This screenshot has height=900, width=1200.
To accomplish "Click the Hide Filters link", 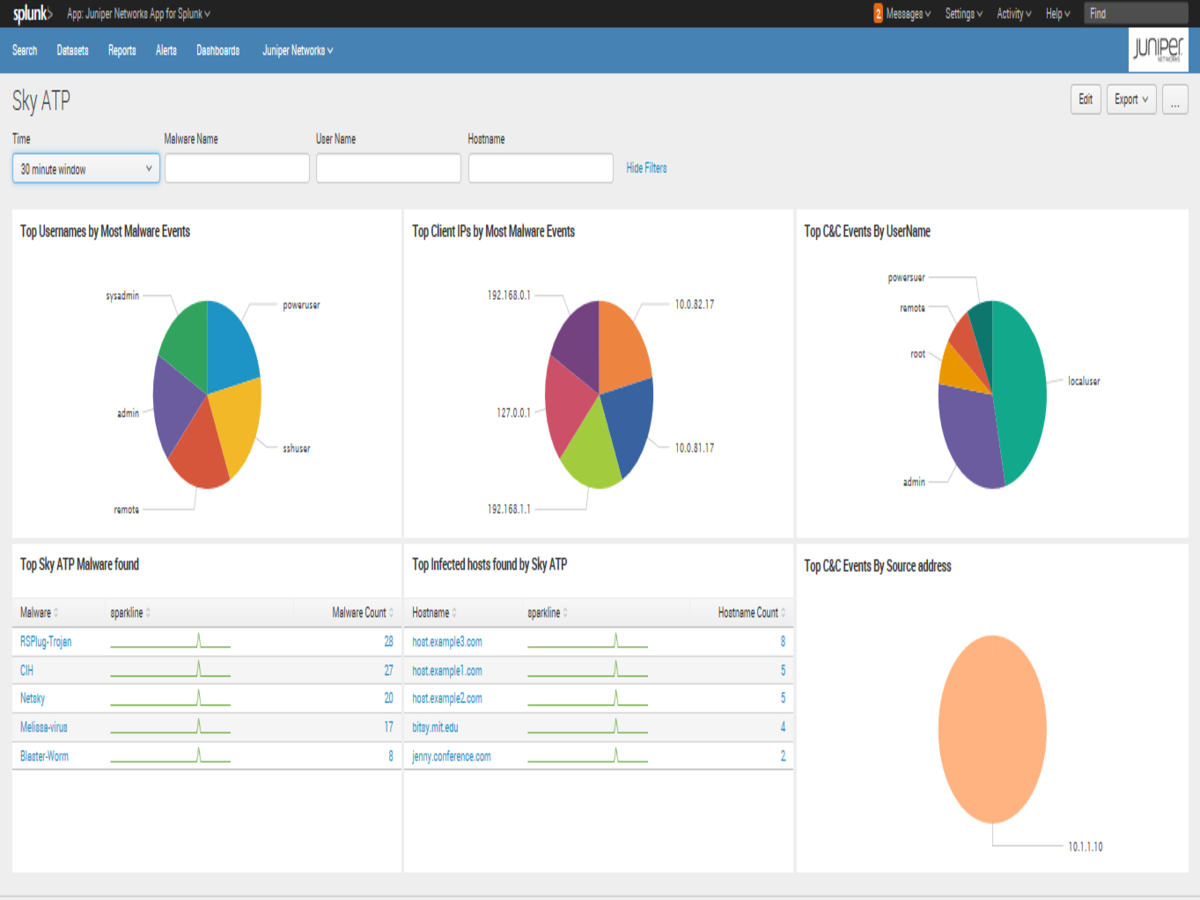I will click(x=647, y=168).
